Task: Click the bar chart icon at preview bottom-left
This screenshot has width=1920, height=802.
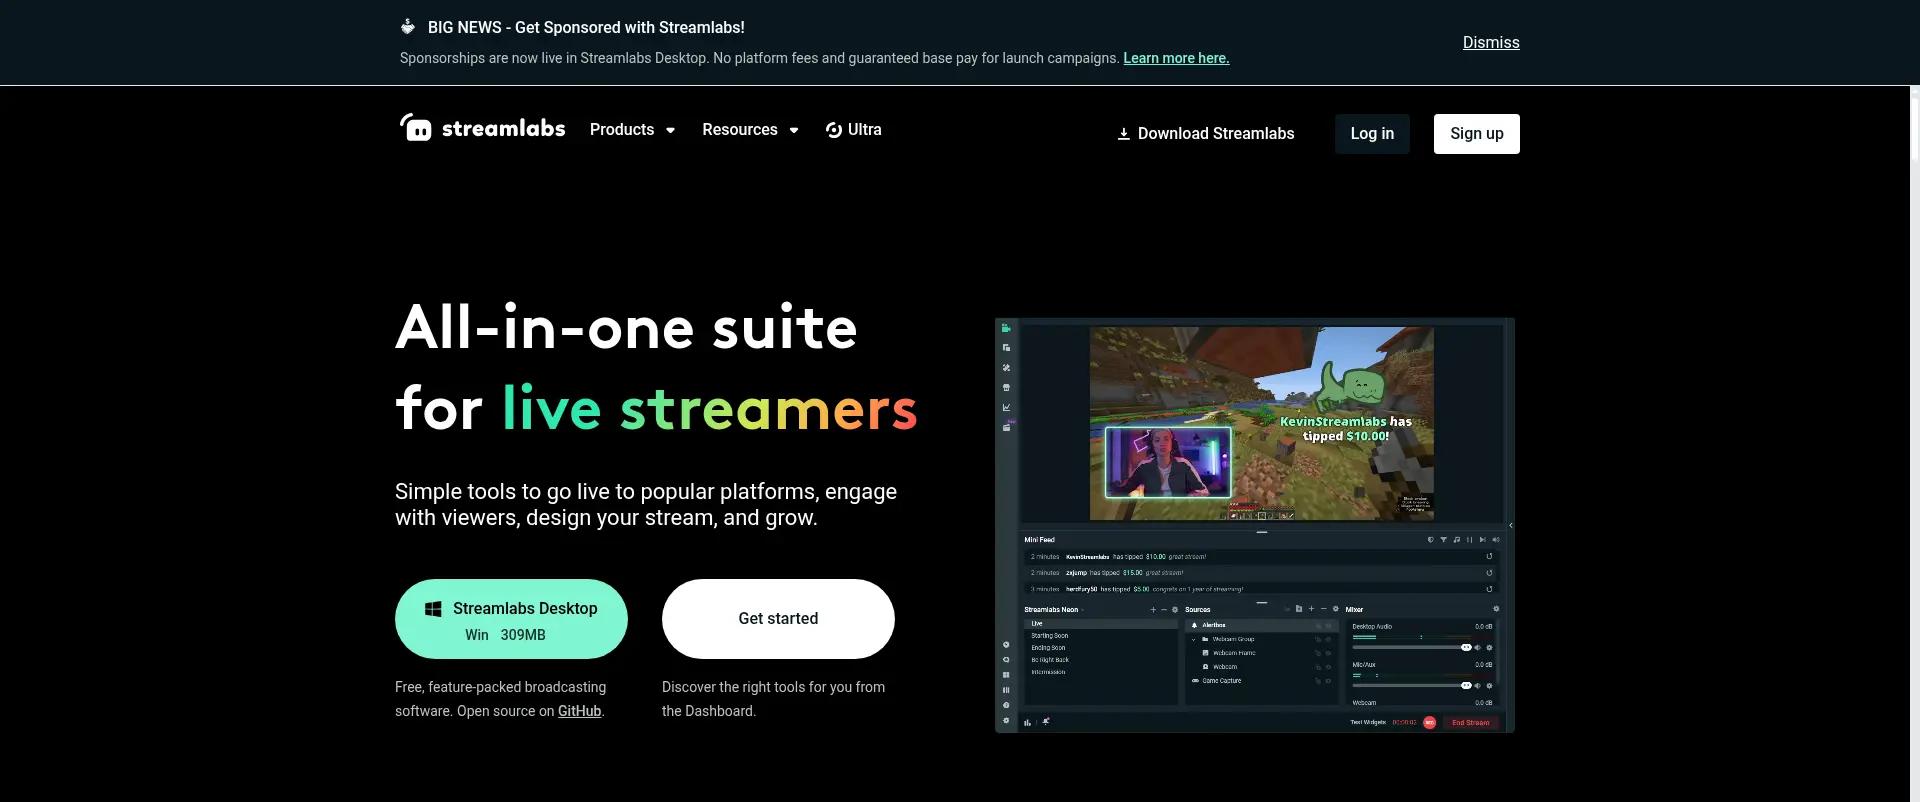Action: point(1027,722)
